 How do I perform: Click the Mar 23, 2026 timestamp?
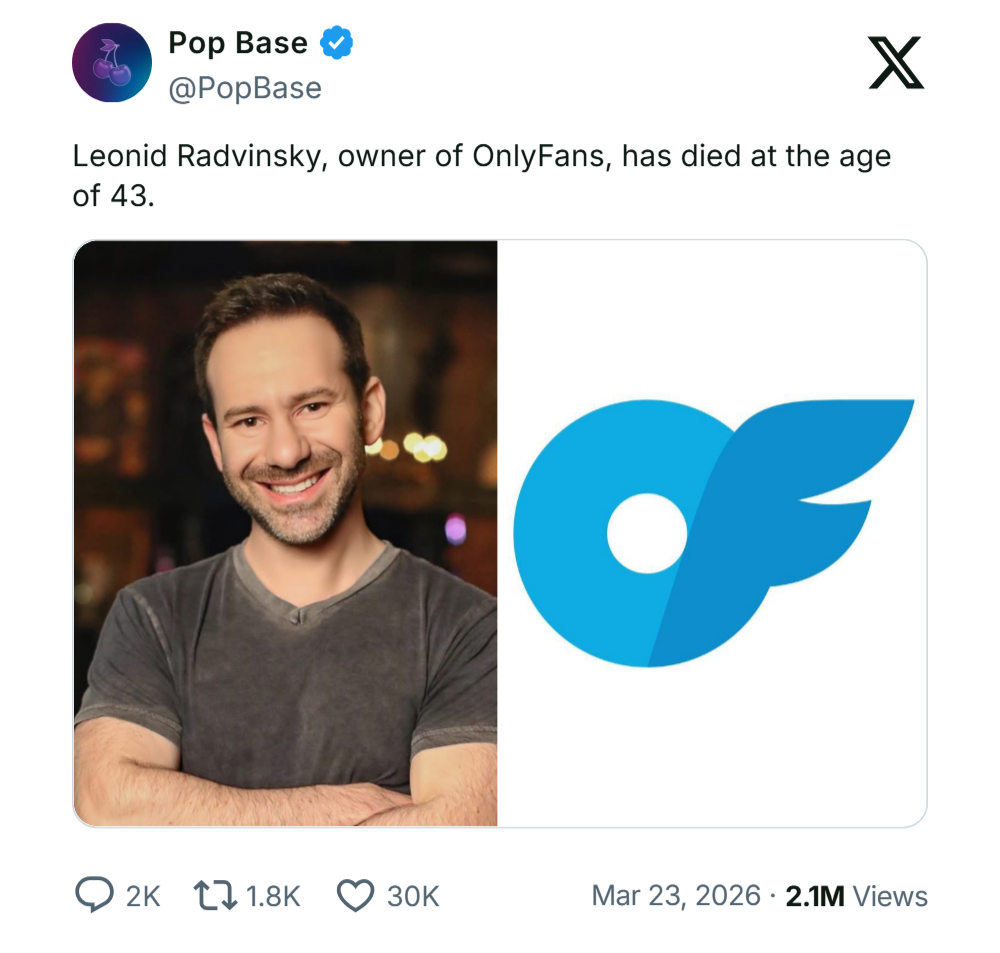(676, 895)
